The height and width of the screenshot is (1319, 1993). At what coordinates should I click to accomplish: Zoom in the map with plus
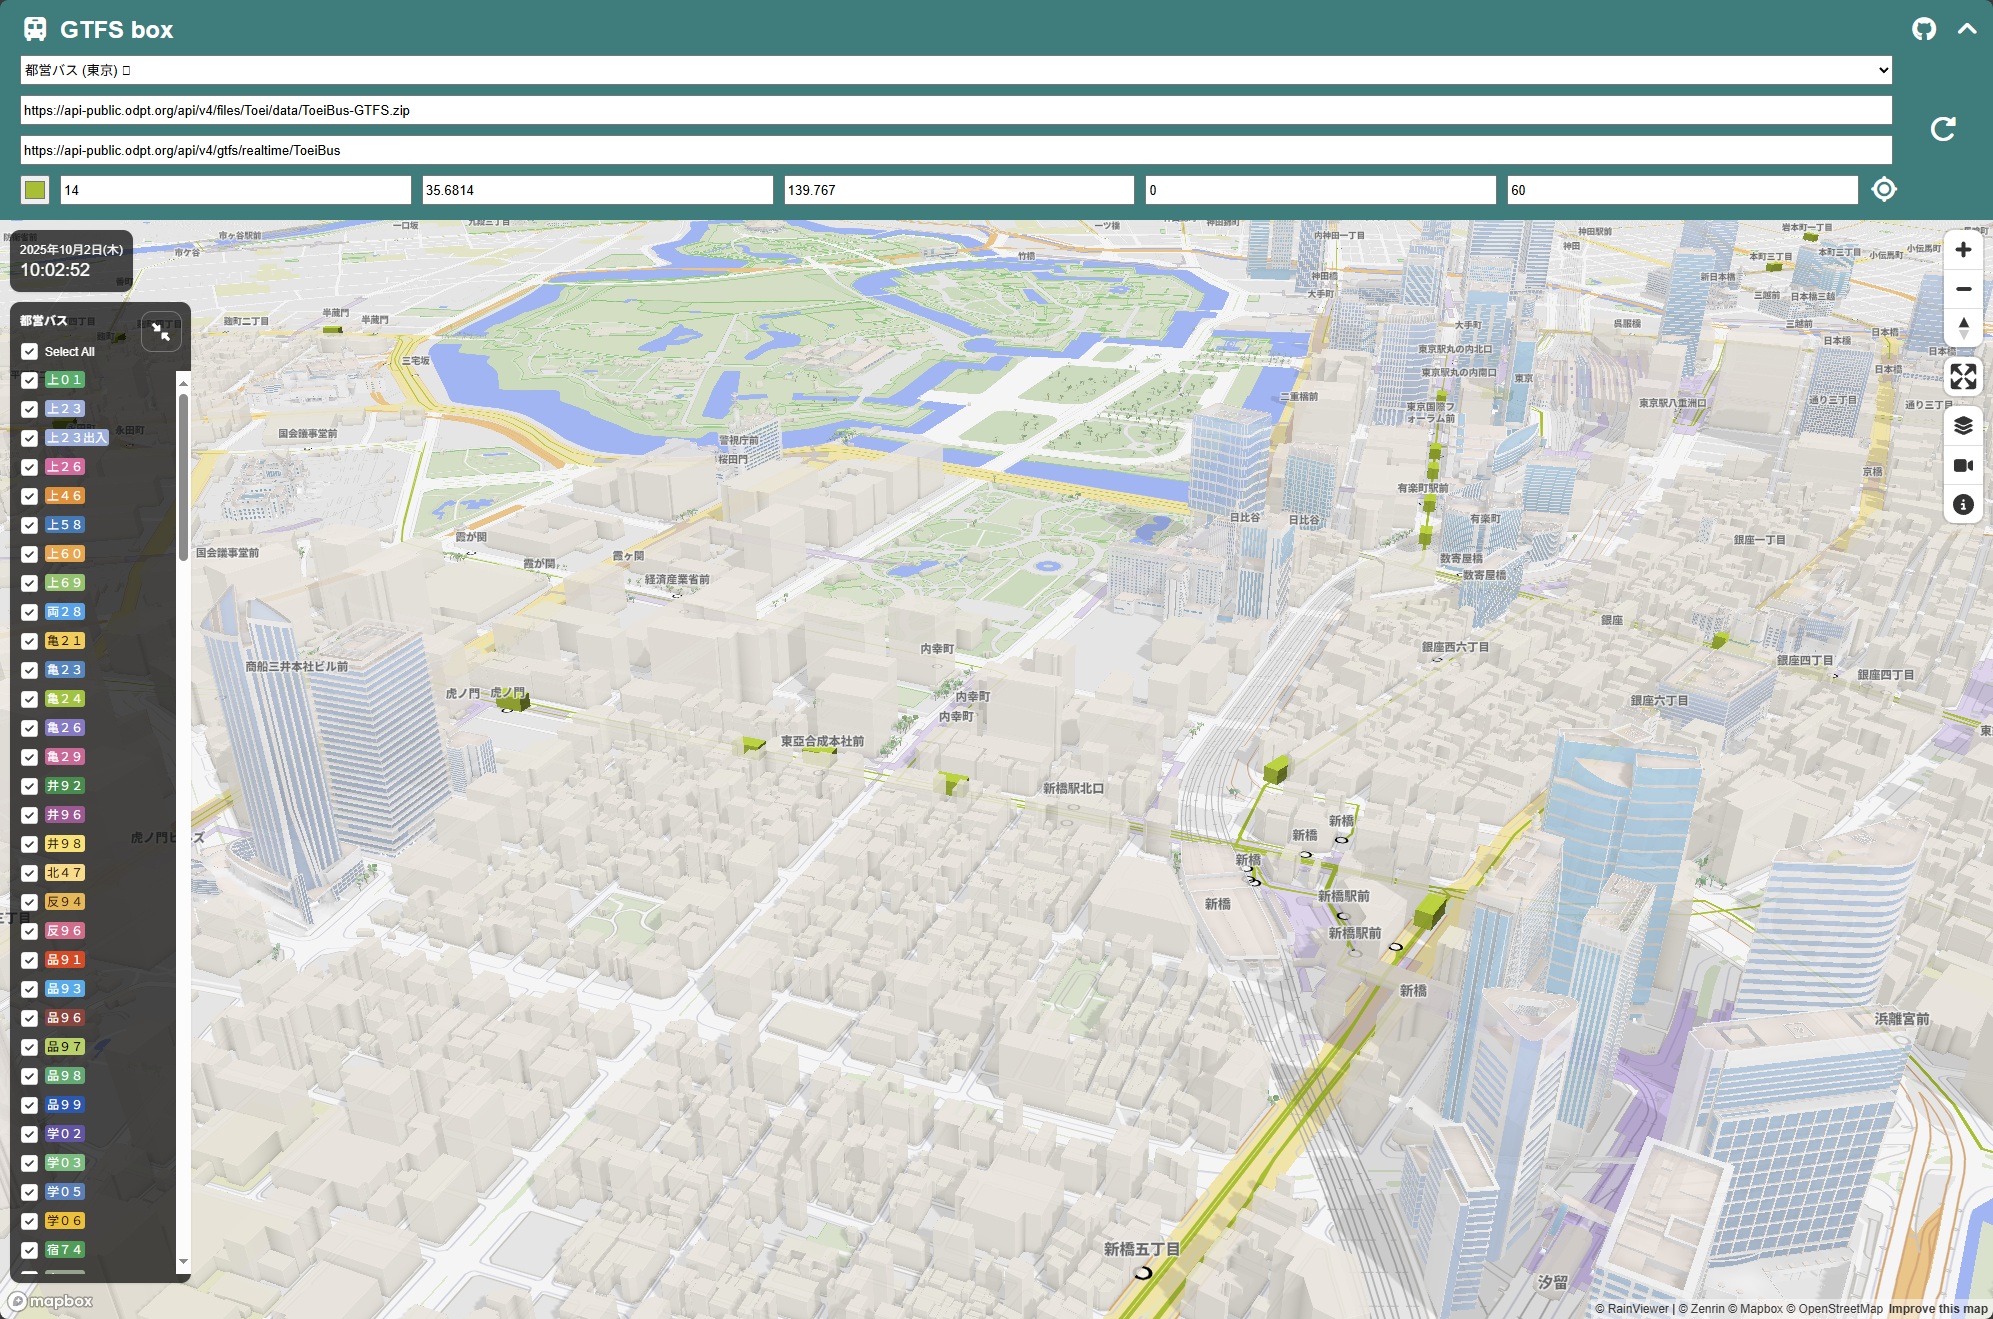click(x=1963, y=250)
